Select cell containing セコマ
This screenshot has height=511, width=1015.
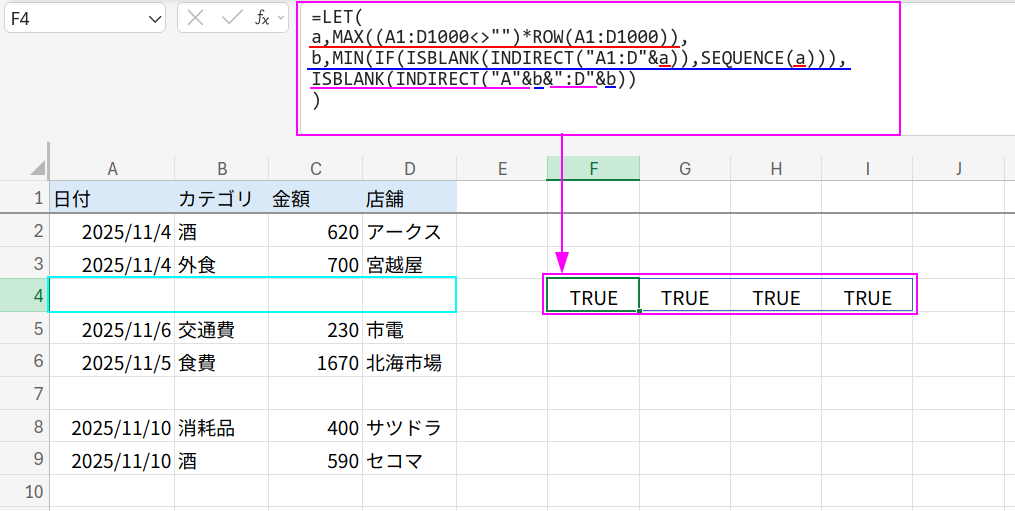tap(409, 459)
